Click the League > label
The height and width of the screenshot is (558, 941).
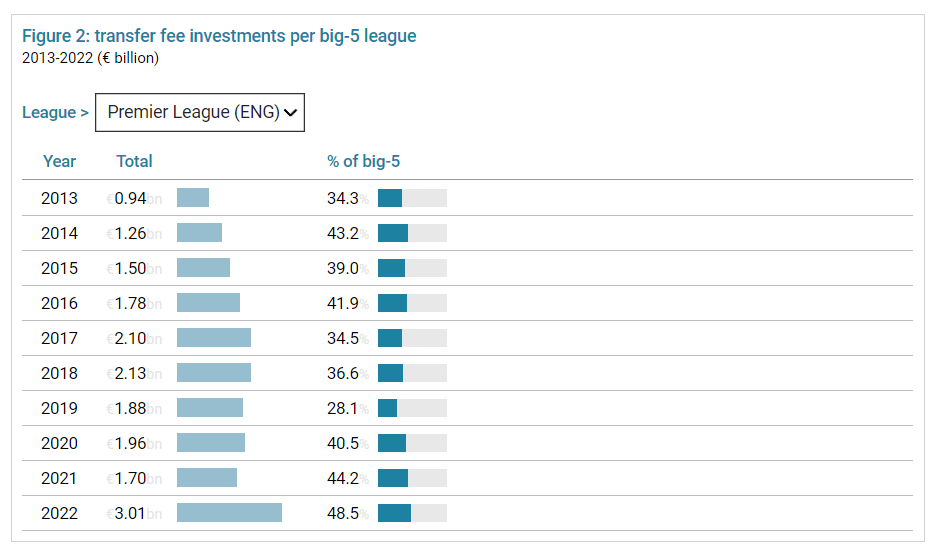point(55,112)
